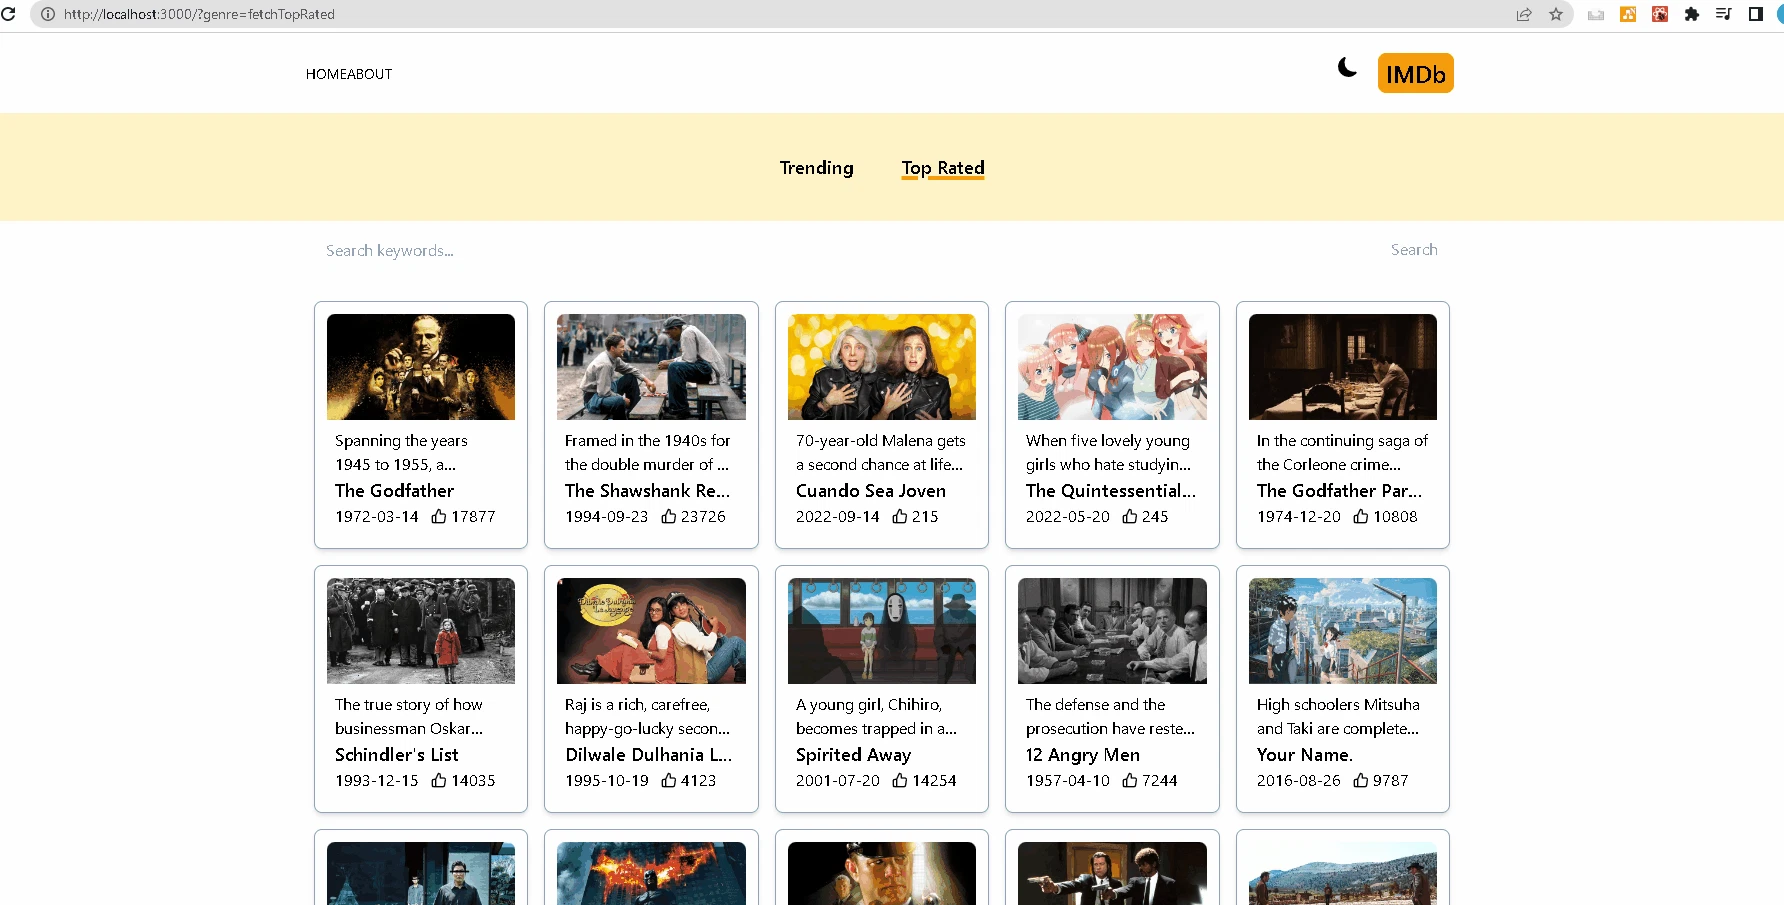Image resolution: width=1784 pixels, height=905 pixels.
Task: Click the description "The defense and the prosecution have reste..."
Action: pos(1110,717)
